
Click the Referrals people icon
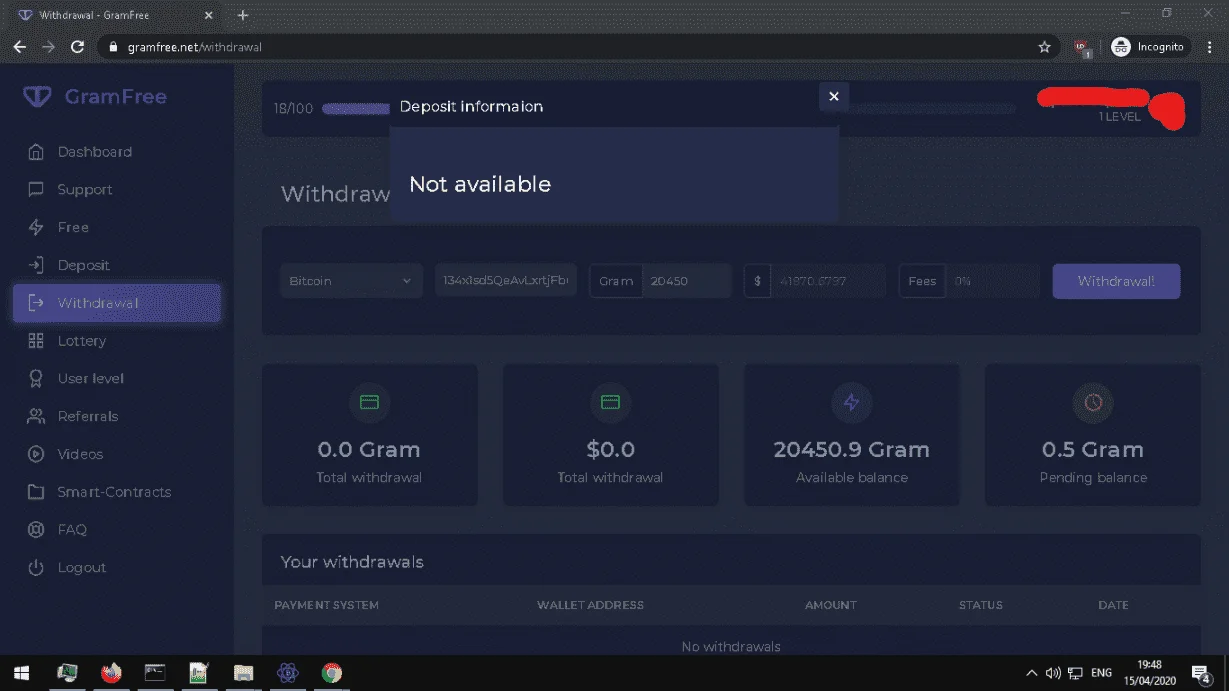tap(36, 416)
